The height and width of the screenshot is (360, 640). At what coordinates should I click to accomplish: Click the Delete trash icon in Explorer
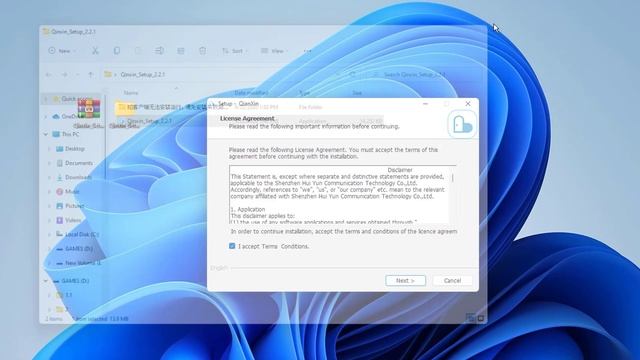tap(202, 51)
